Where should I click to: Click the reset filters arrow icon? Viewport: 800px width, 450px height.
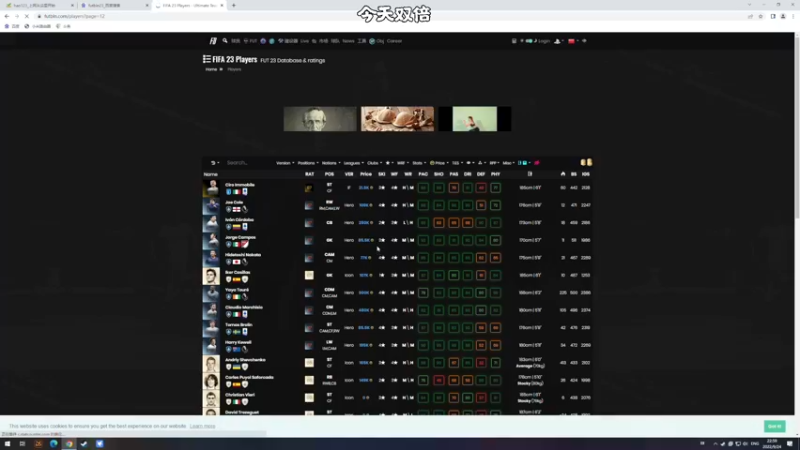pos(214,163)
